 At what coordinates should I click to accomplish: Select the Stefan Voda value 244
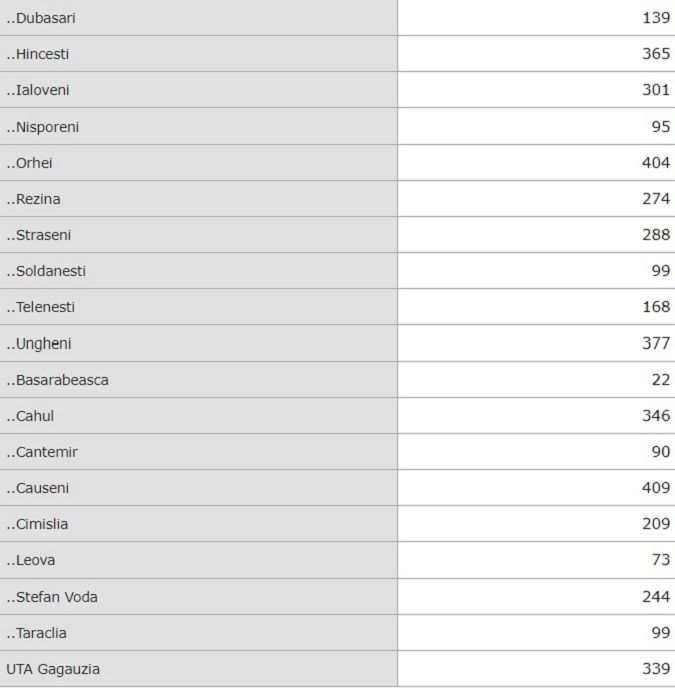656,597
